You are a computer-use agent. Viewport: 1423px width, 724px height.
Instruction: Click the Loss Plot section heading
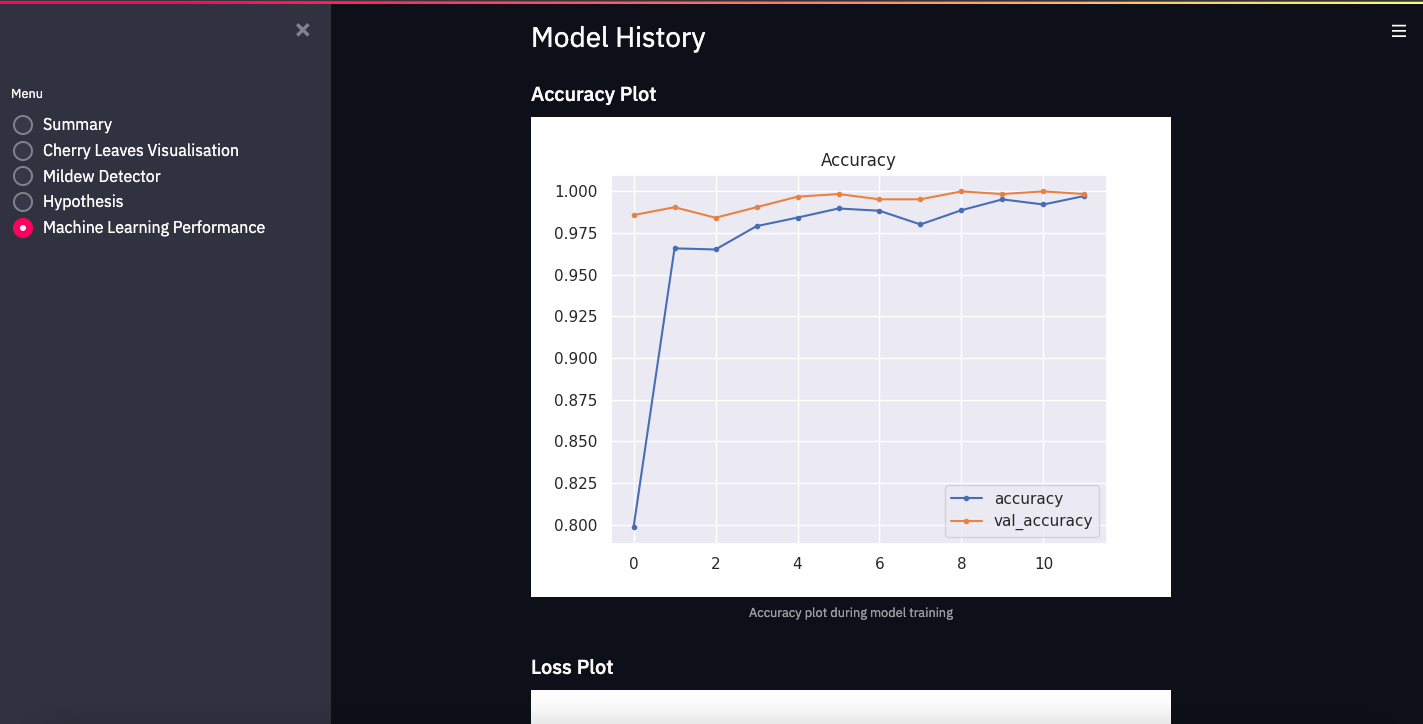(x=572, y=667)
